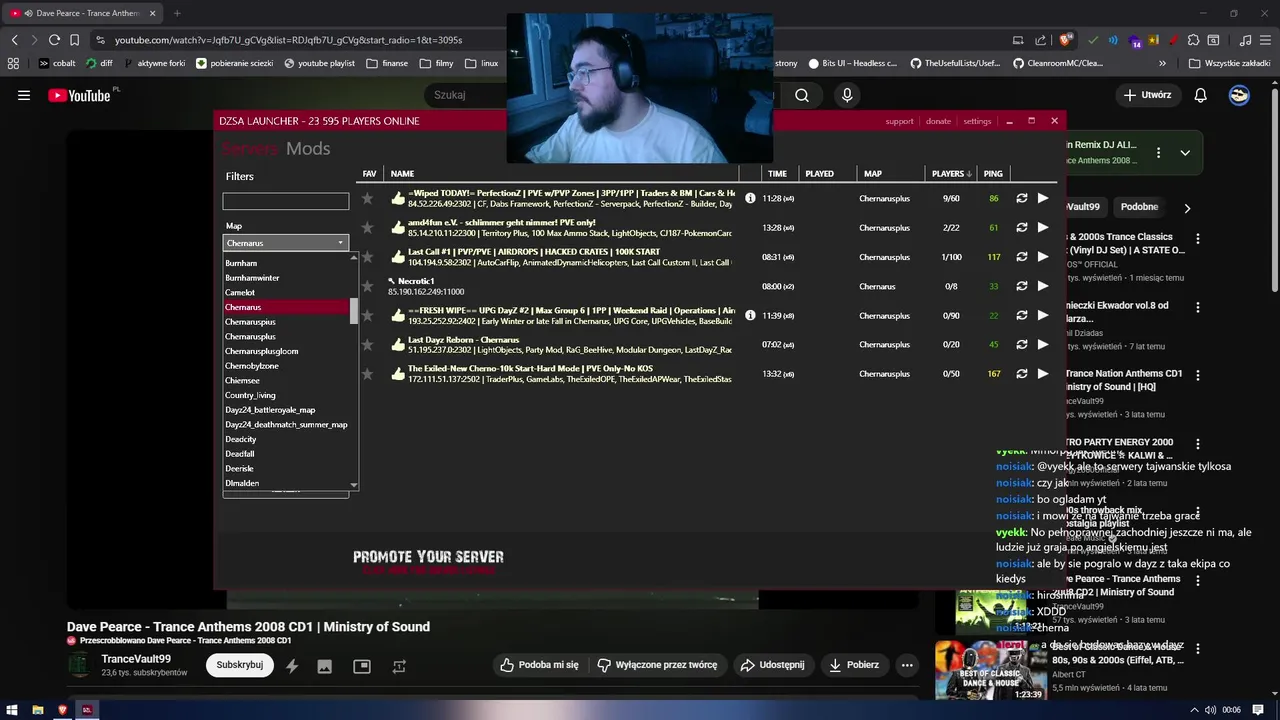The width and height of the screenshot is (1280, 720).
Task: Mark Necrotic1 server as favorite
Action: pos(368,286)
